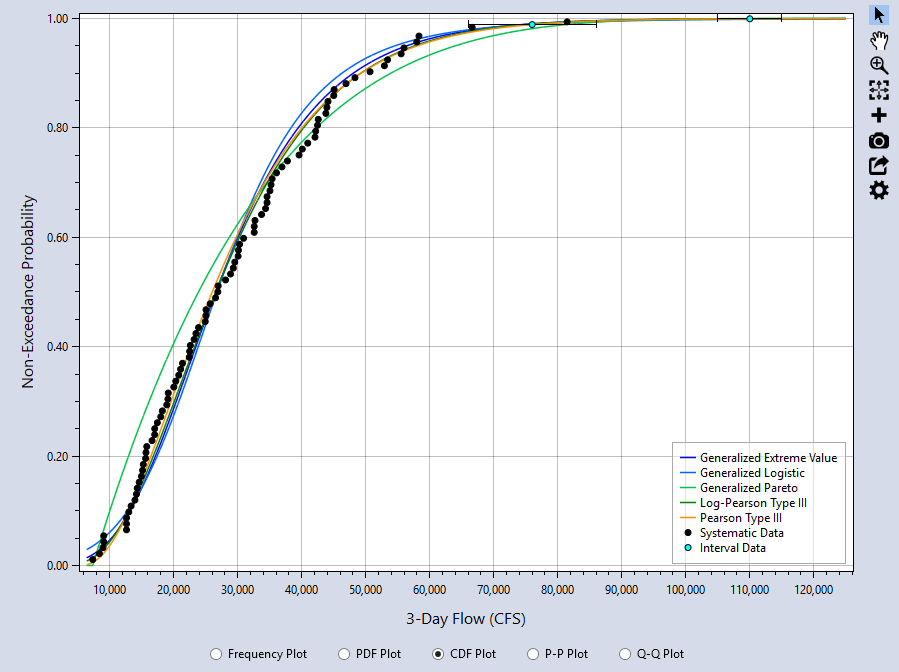Viewport: 899px width, 672px height.
Task: Select the P-P Plot option
Action: click(x=533, y=654)
